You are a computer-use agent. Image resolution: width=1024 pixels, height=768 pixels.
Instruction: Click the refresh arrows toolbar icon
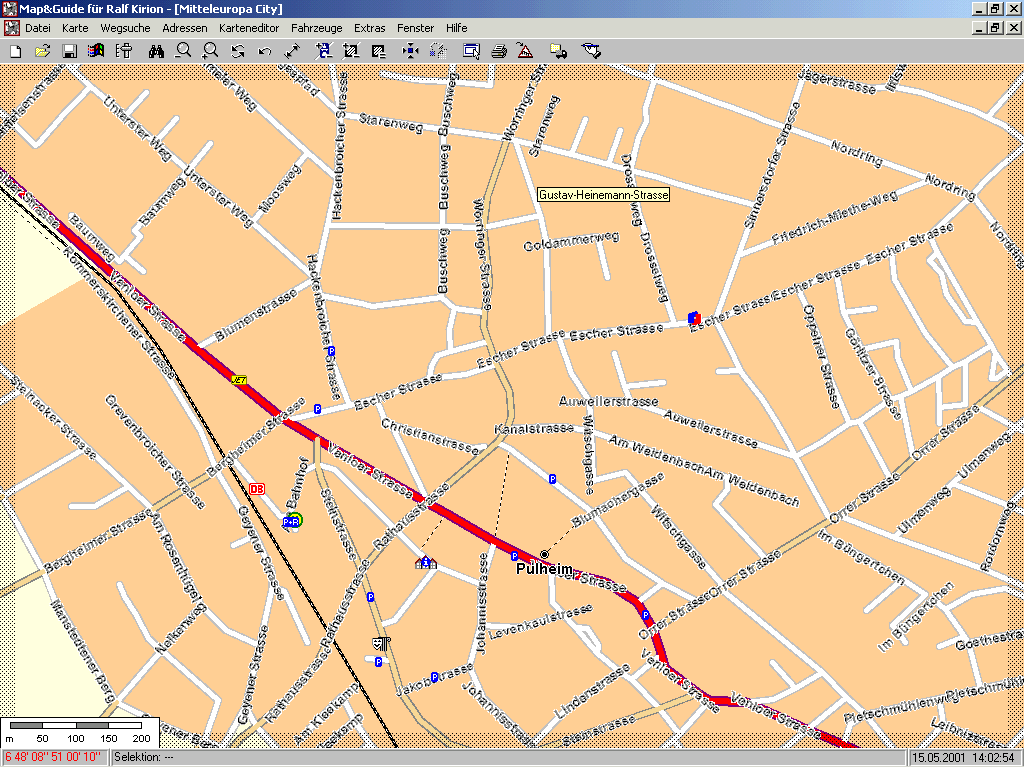(x=238, y=51)
